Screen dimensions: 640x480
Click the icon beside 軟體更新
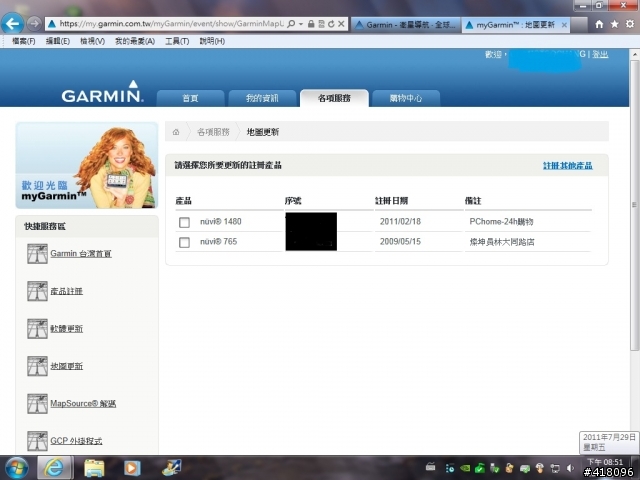[37, 329]
